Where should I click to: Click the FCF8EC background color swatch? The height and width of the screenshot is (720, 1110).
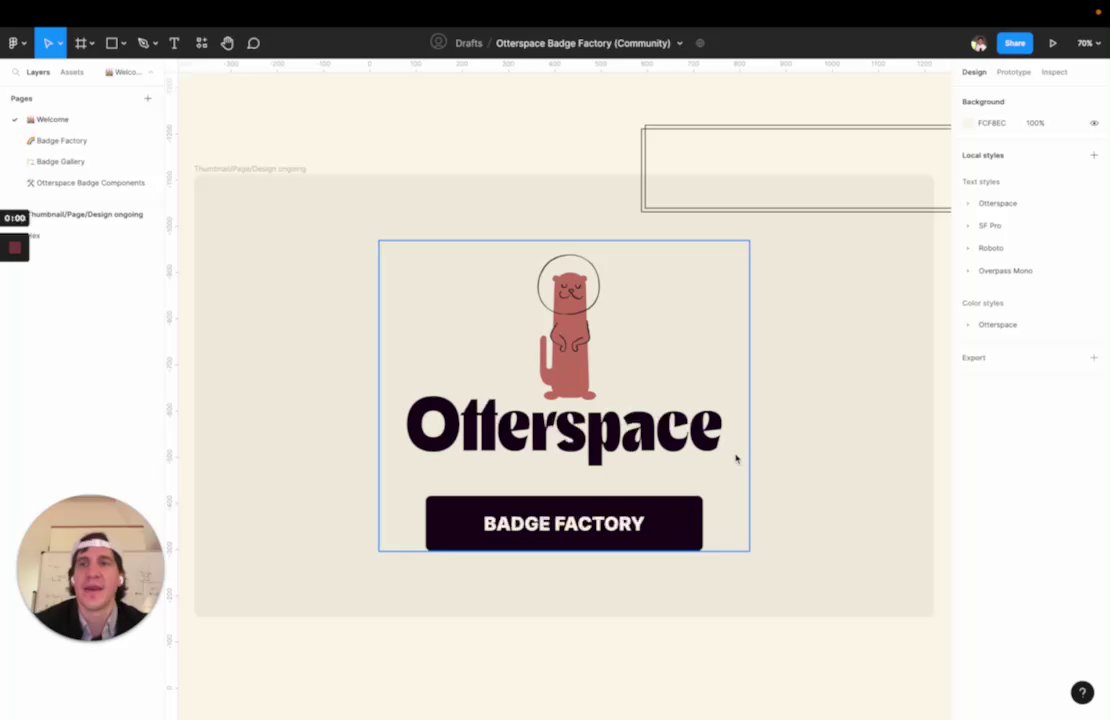(968, 123)
